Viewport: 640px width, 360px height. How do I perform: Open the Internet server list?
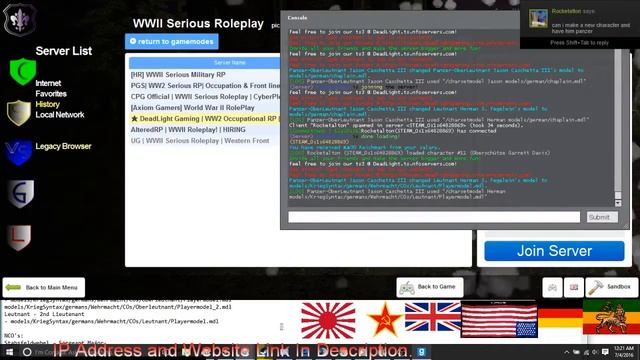(48, 83)
